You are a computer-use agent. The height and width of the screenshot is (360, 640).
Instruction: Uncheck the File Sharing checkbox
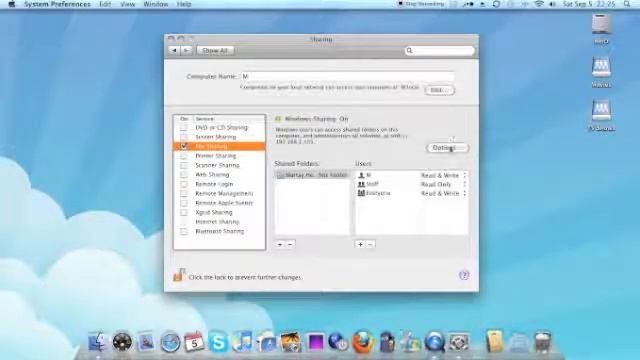(184, 146)
